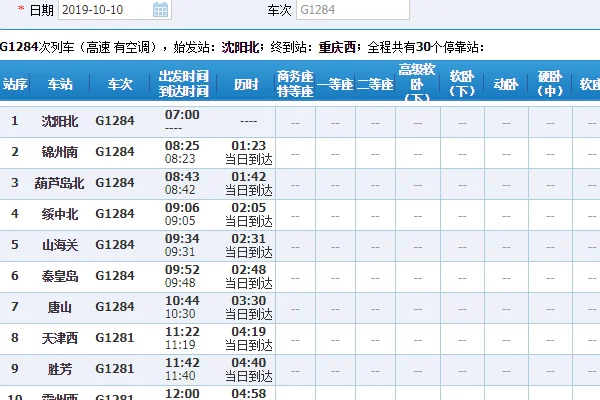Select the 车次 column header

pyautogui.click(x=119, y=84)
